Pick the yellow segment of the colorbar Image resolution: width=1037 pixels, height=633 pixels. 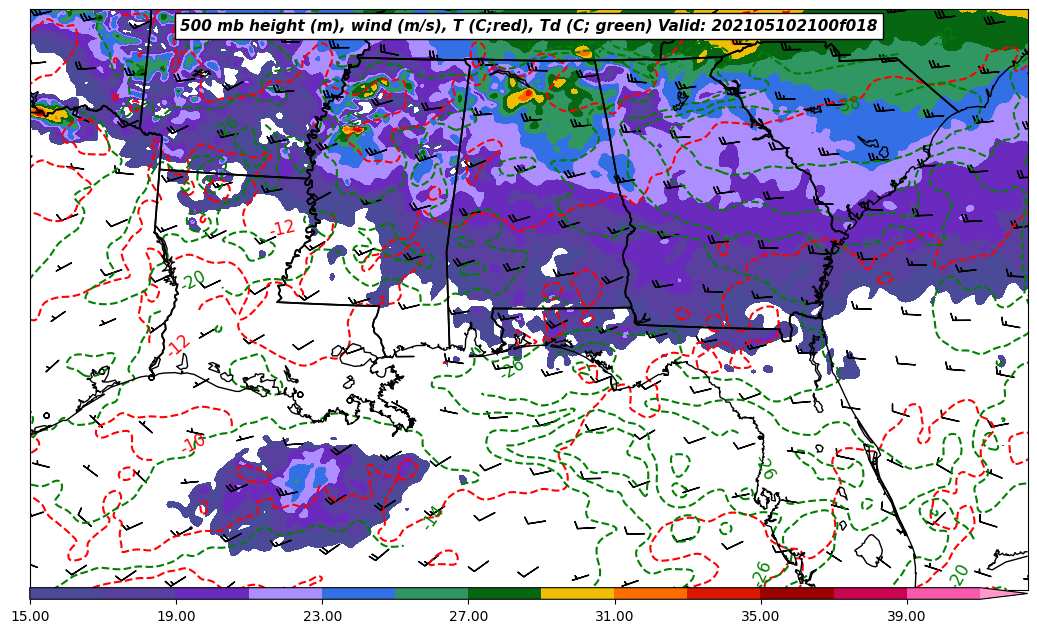tap(577, 593)
